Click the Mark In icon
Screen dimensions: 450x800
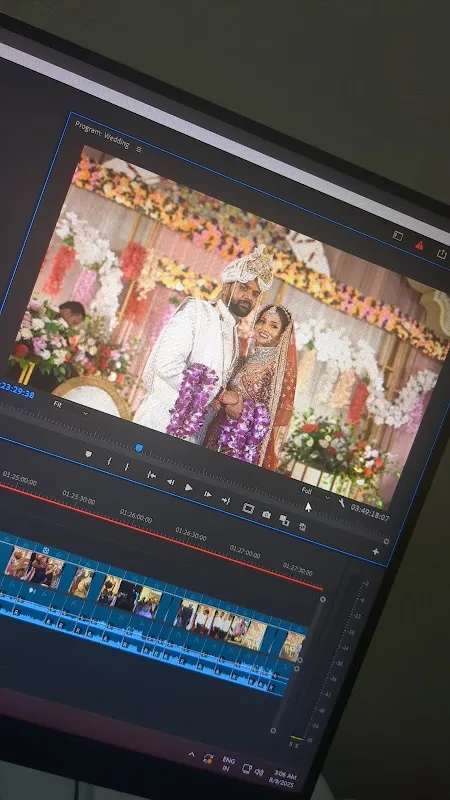point(109,461)
